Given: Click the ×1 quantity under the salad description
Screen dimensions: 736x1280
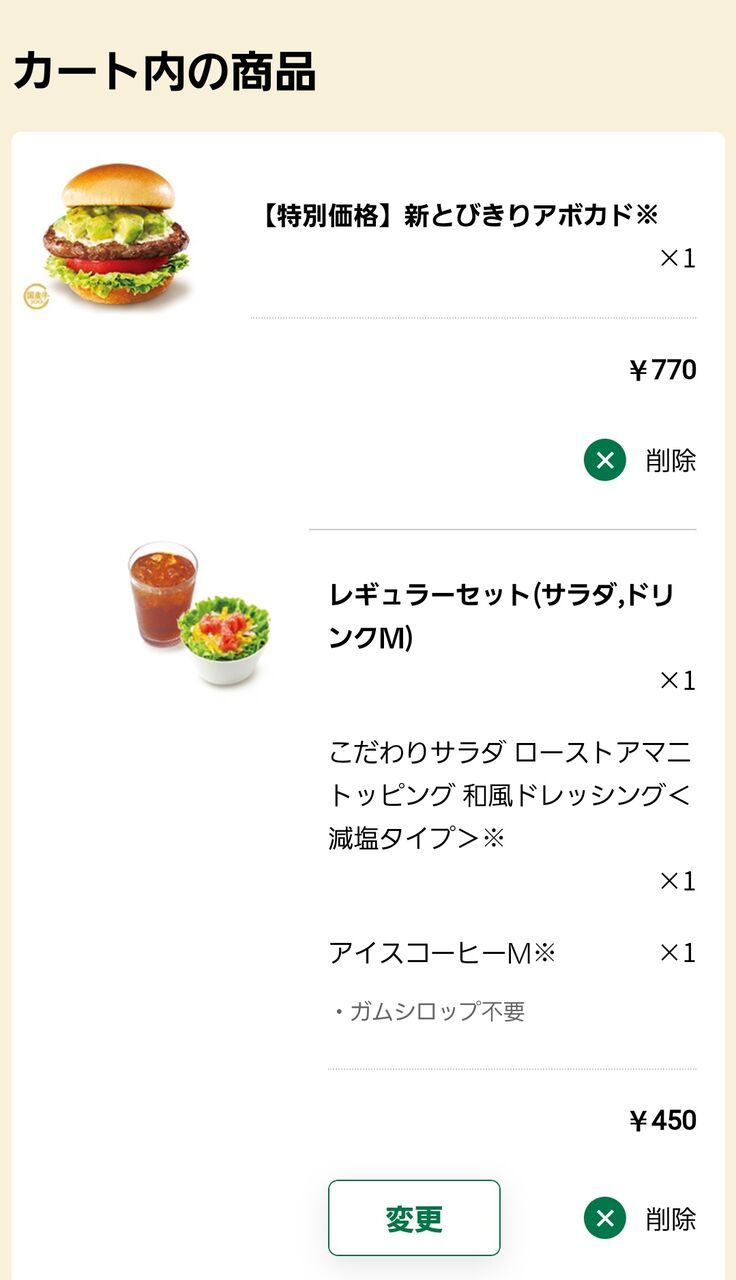Looking at the screenshot, I should (677, 881).
